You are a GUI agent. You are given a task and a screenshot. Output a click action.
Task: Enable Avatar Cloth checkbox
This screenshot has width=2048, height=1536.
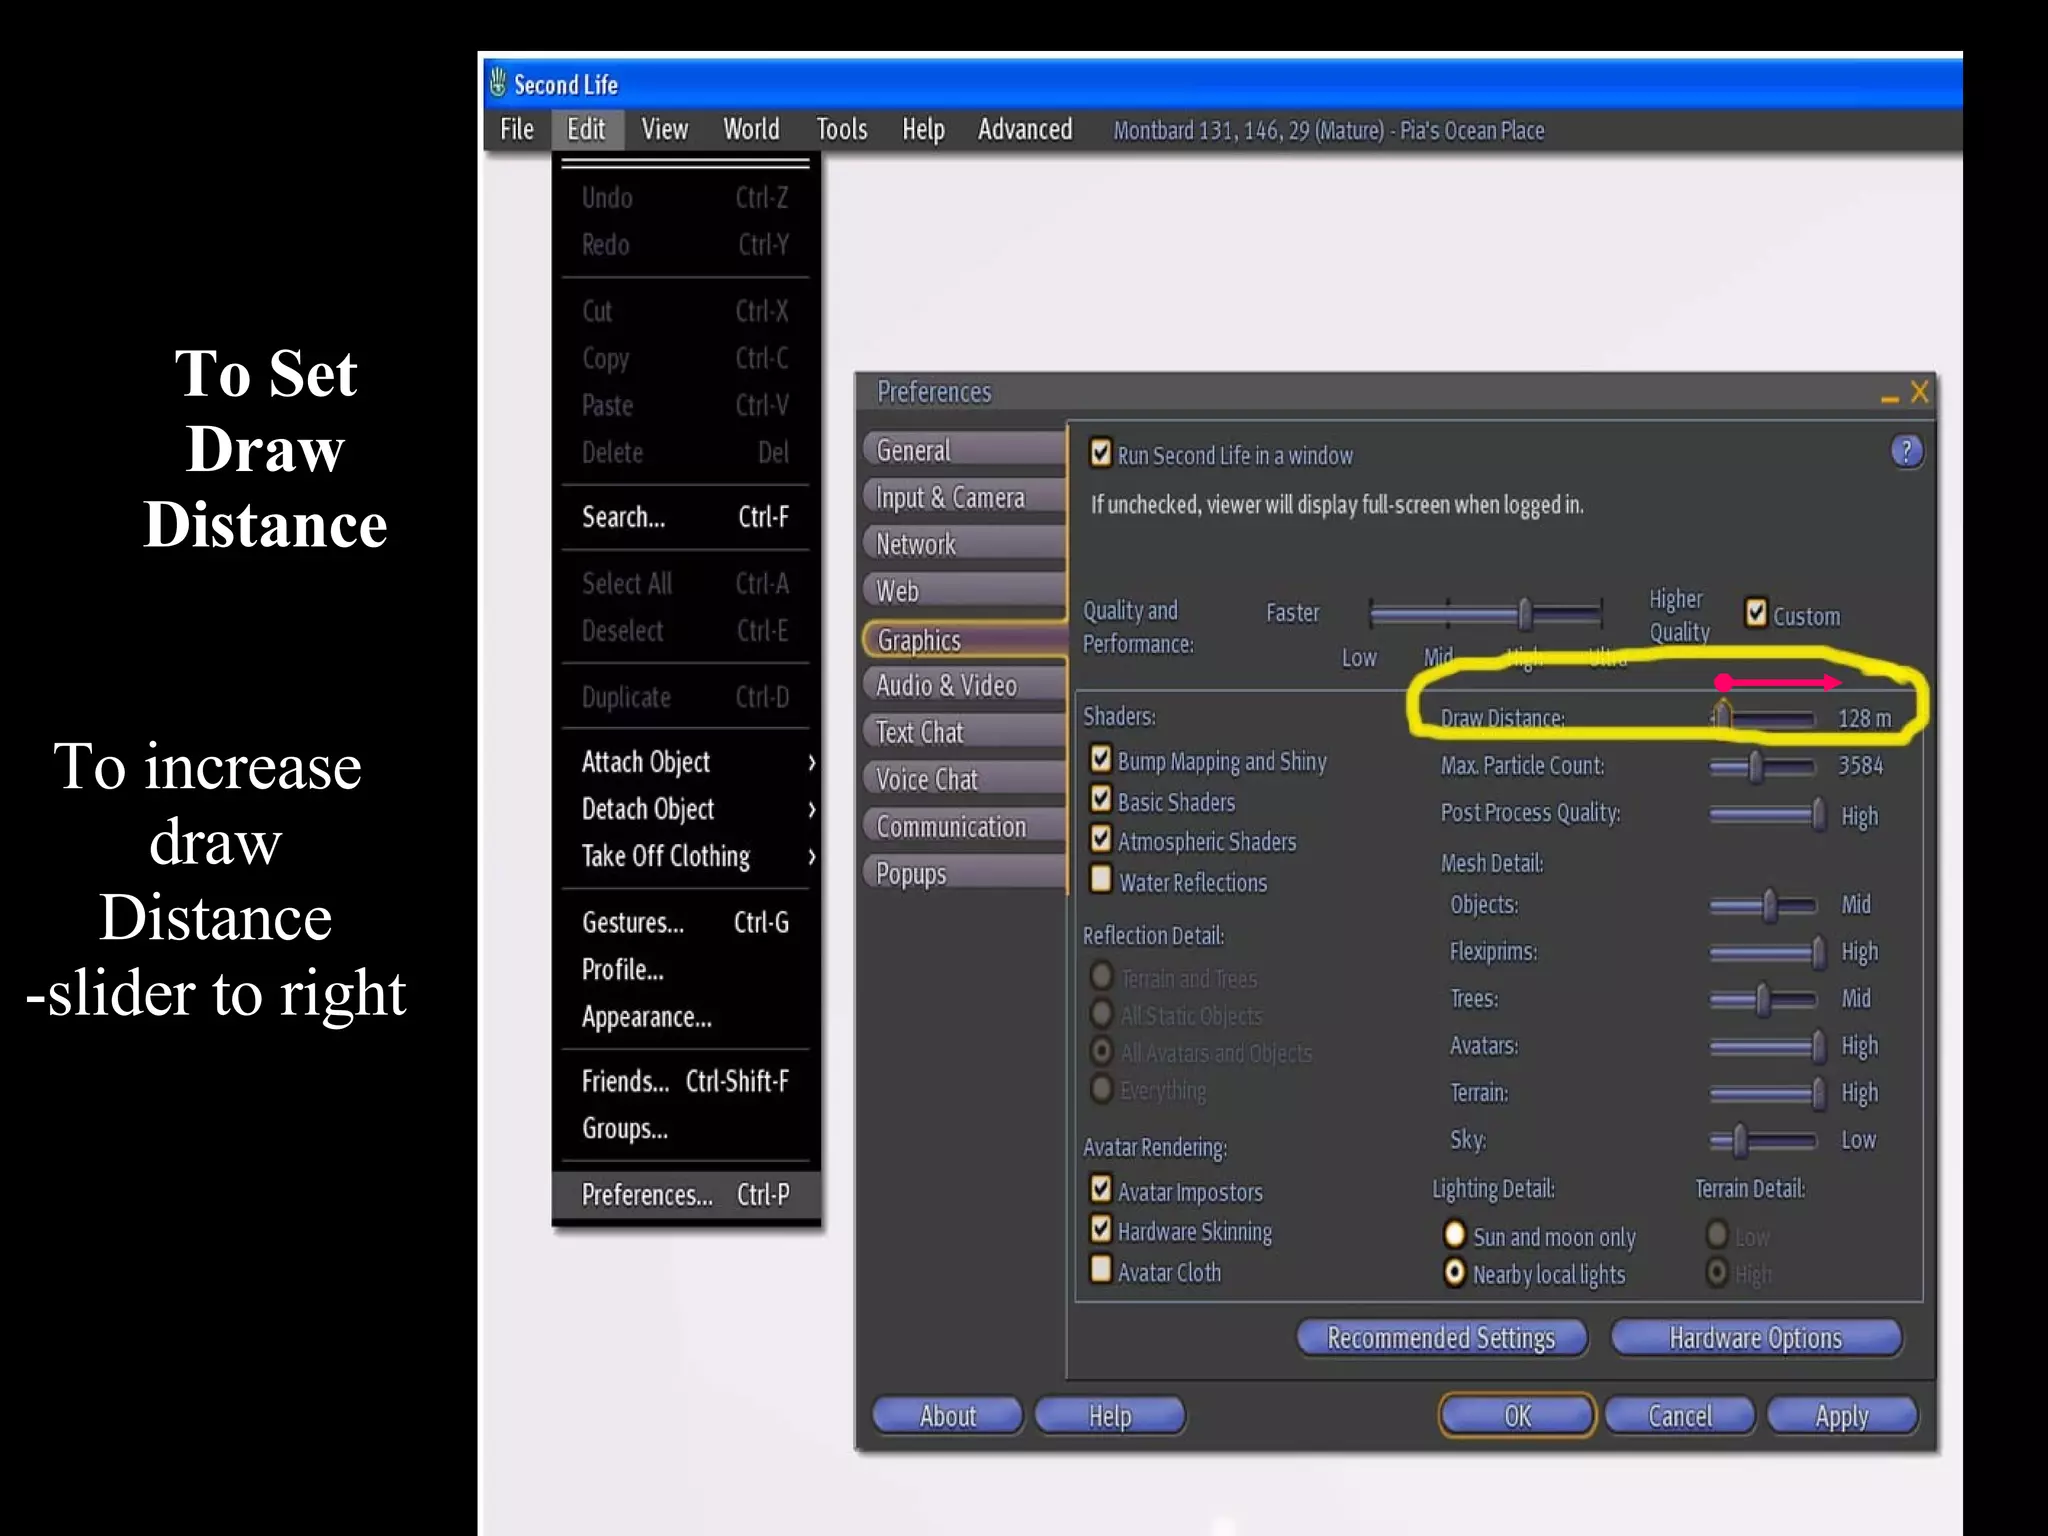[1101, 1270]
